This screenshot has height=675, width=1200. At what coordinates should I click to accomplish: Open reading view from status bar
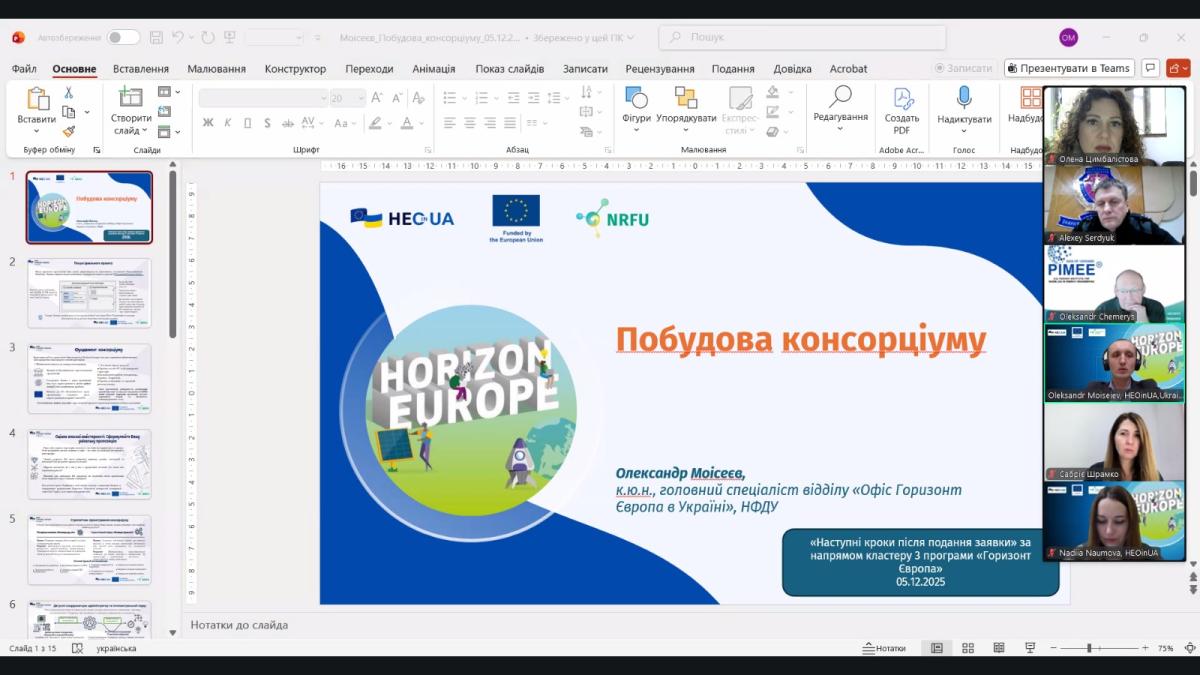(x=999, y=648)
